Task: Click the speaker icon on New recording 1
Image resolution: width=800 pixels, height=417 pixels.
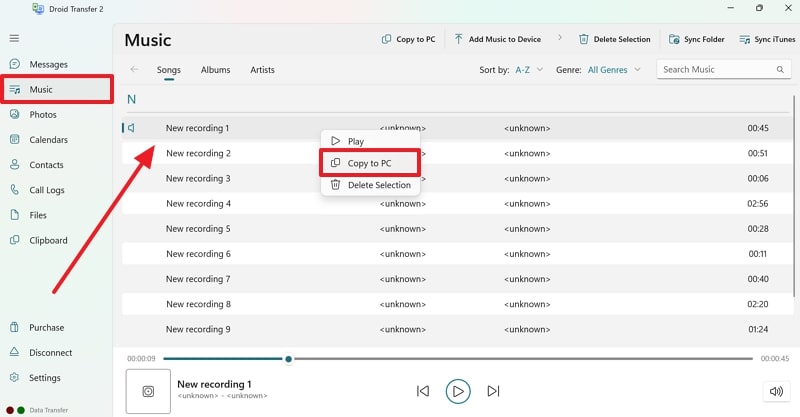Action: coord(131,128)
